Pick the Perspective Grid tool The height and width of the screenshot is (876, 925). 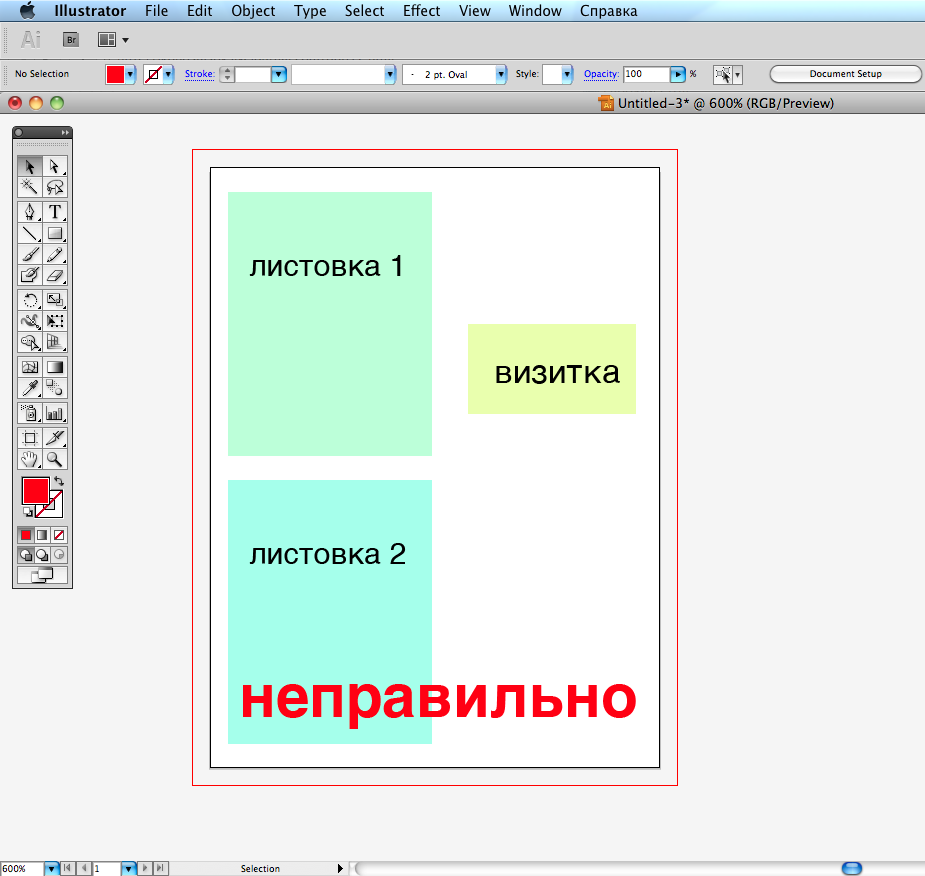(x=55, y=342)
